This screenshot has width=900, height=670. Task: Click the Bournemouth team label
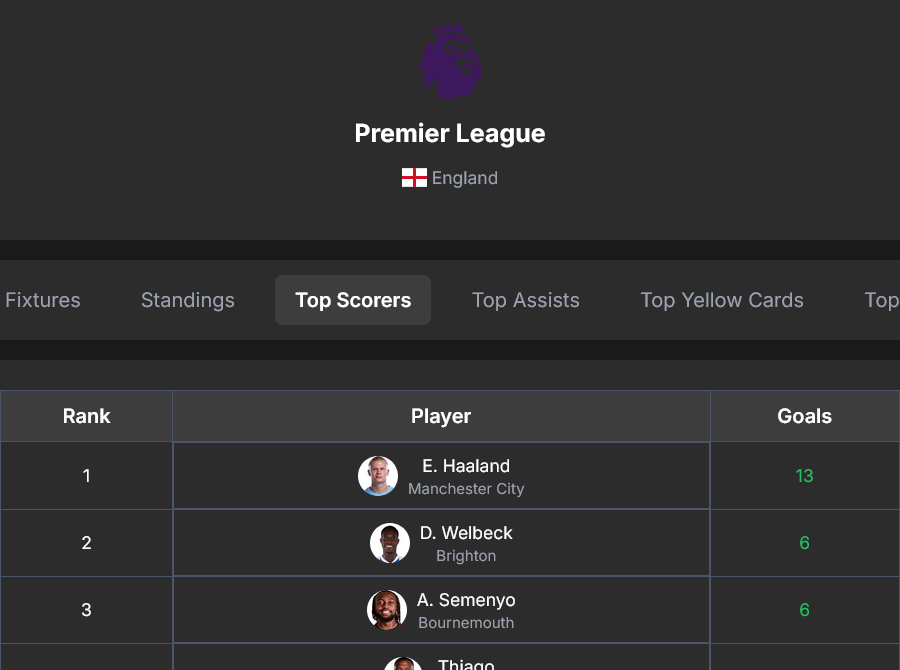(x=466, y=623)
